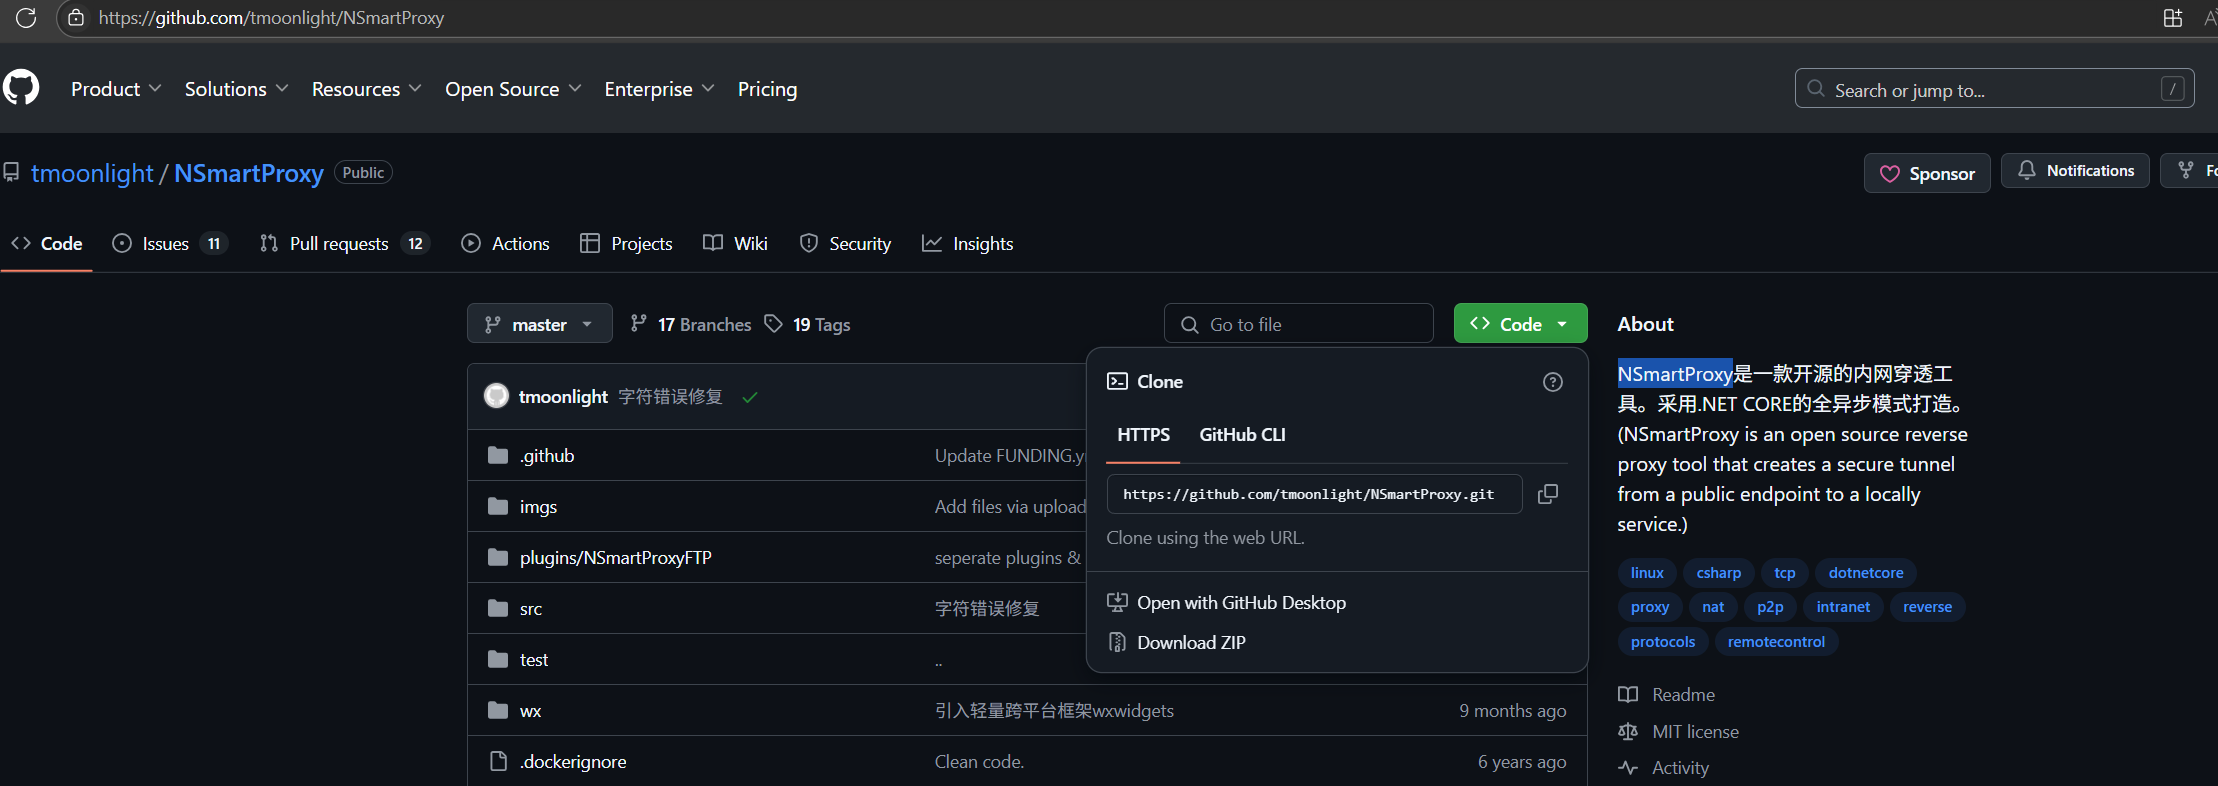Toggle the green Code dropdown button
This screenshot has height=786, width=2218.
point(1520,324)
